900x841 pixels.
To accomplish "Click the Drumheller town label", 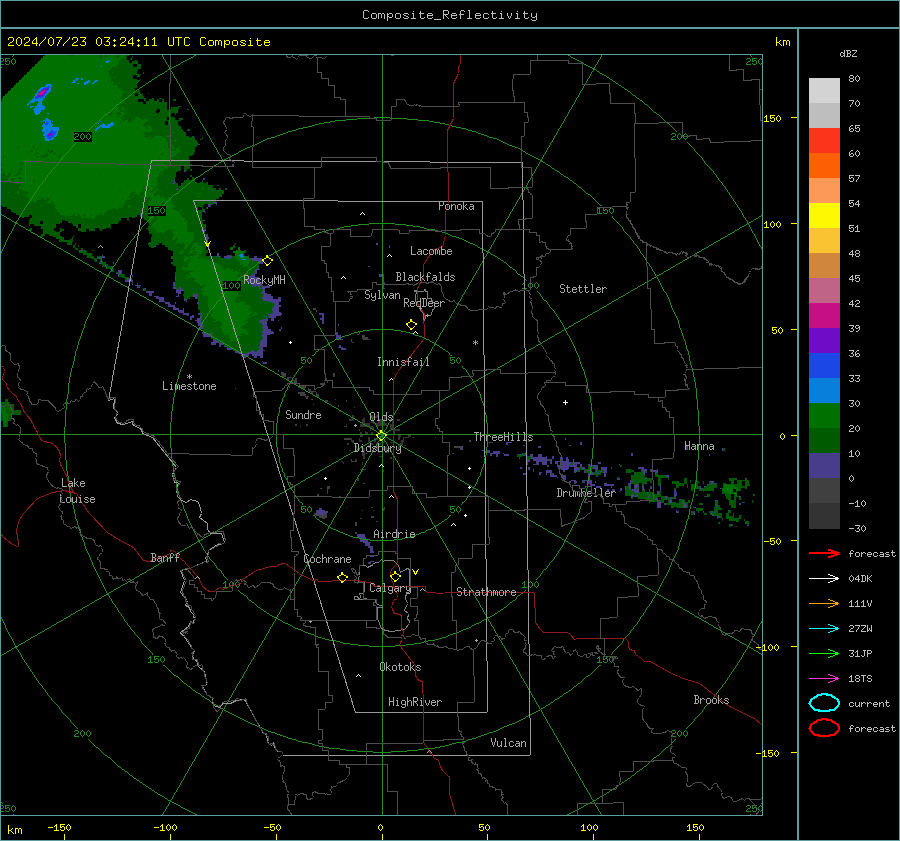I will coord(586,493).
